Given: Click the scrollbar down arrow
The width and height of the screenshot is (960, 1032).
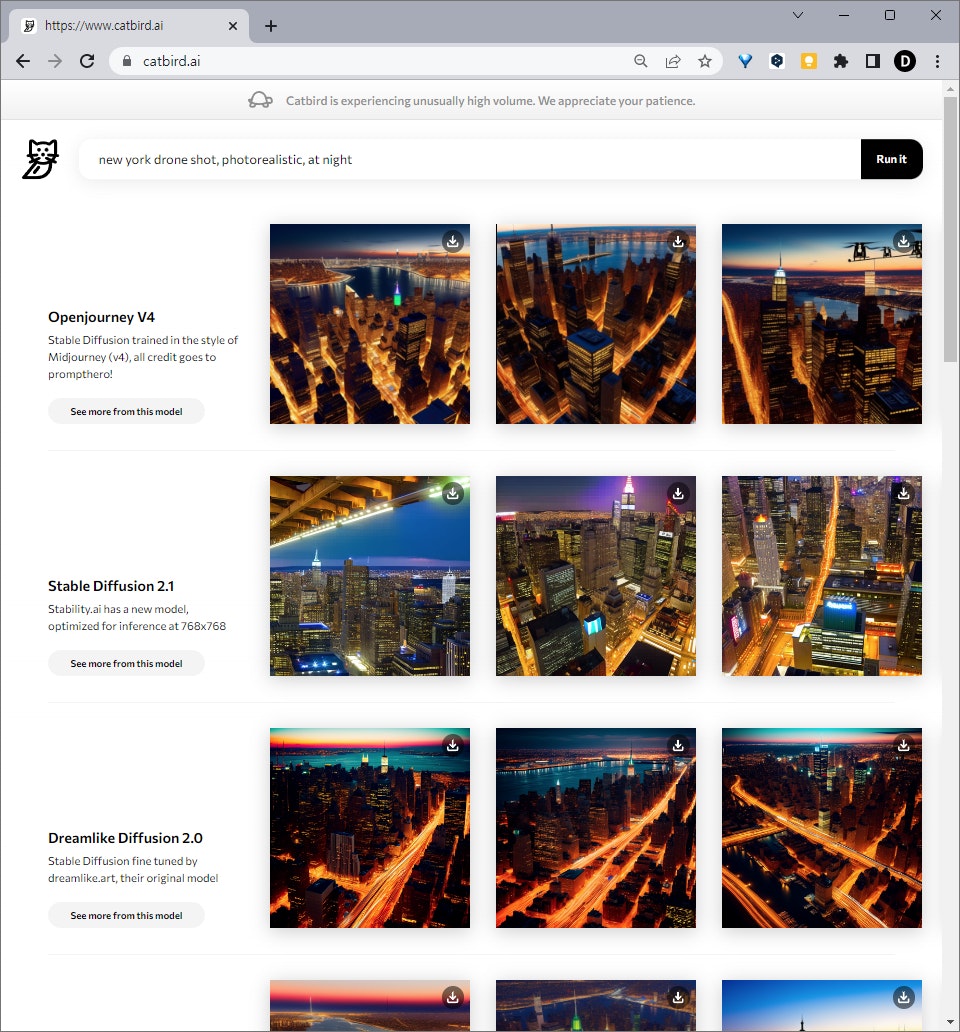Looking at the screenshot, I should (x=950, y=1021).
